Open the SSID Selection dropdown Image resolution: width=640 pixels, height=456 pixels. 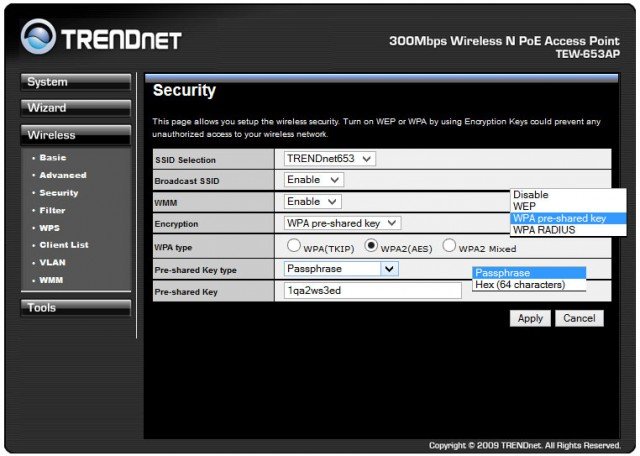pos(329,158)
